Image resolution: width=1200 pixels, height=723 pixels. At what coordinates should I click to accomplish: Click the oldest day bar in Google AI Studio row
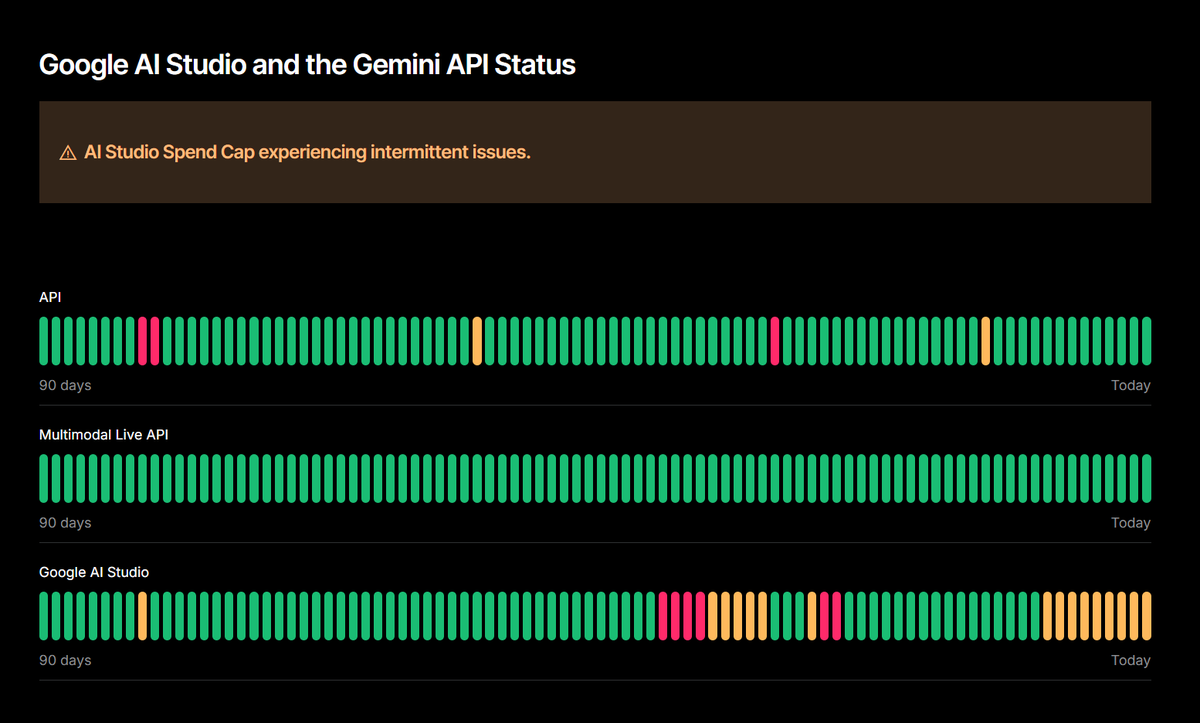point(44,616)
